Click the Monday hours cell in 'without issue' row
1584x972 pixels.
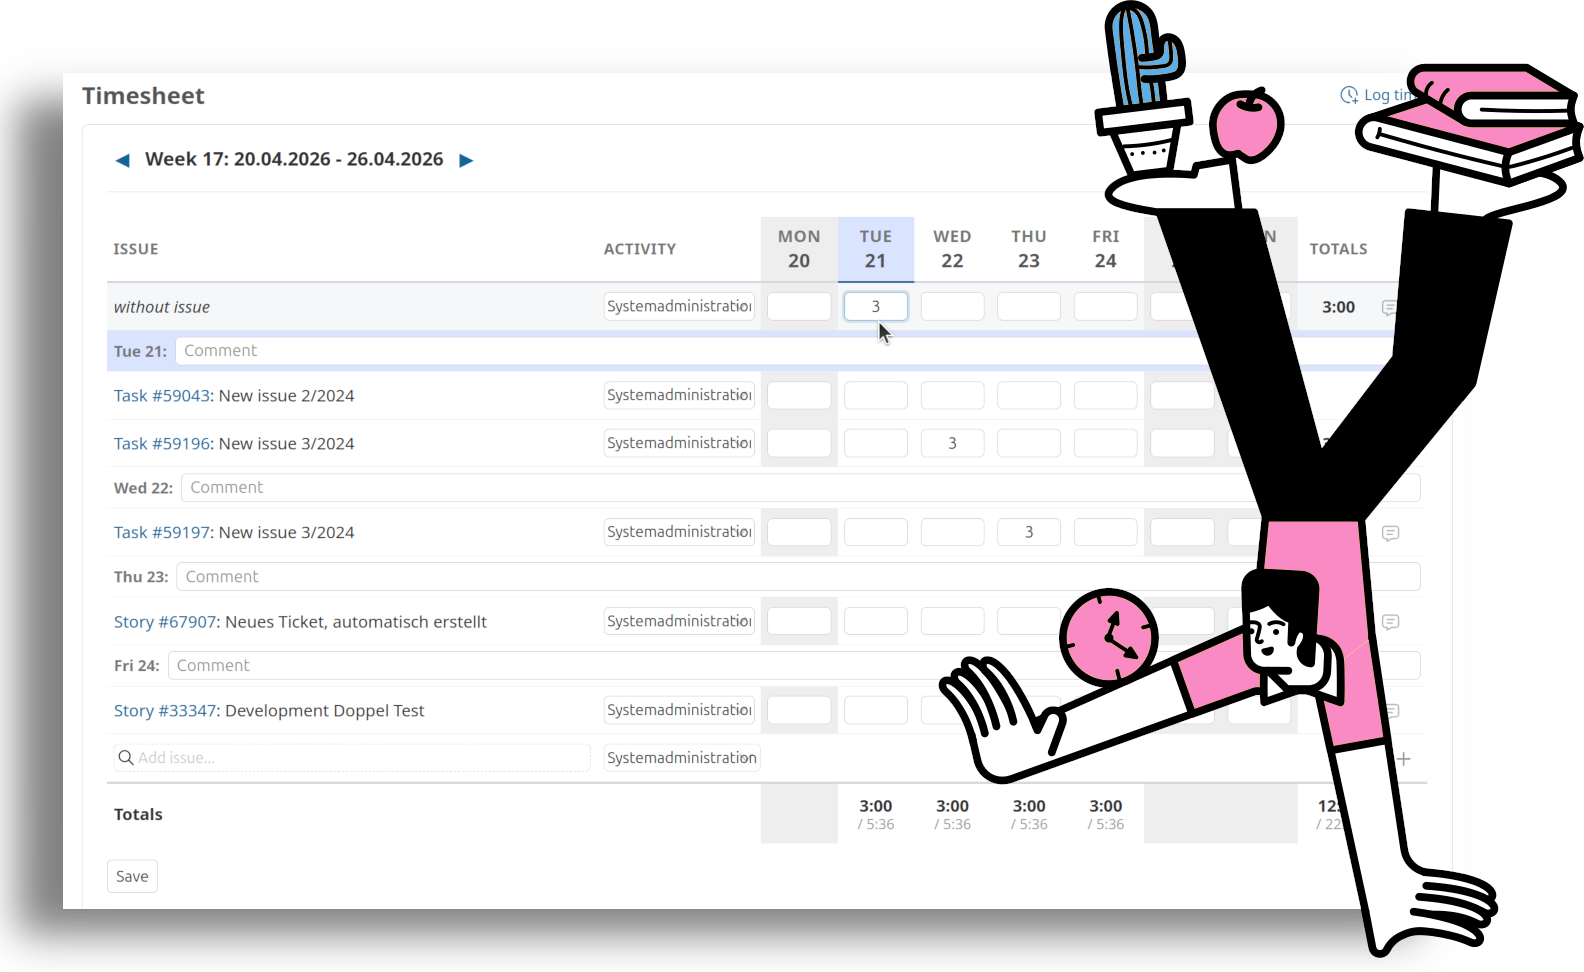click(x=799, y=306)
